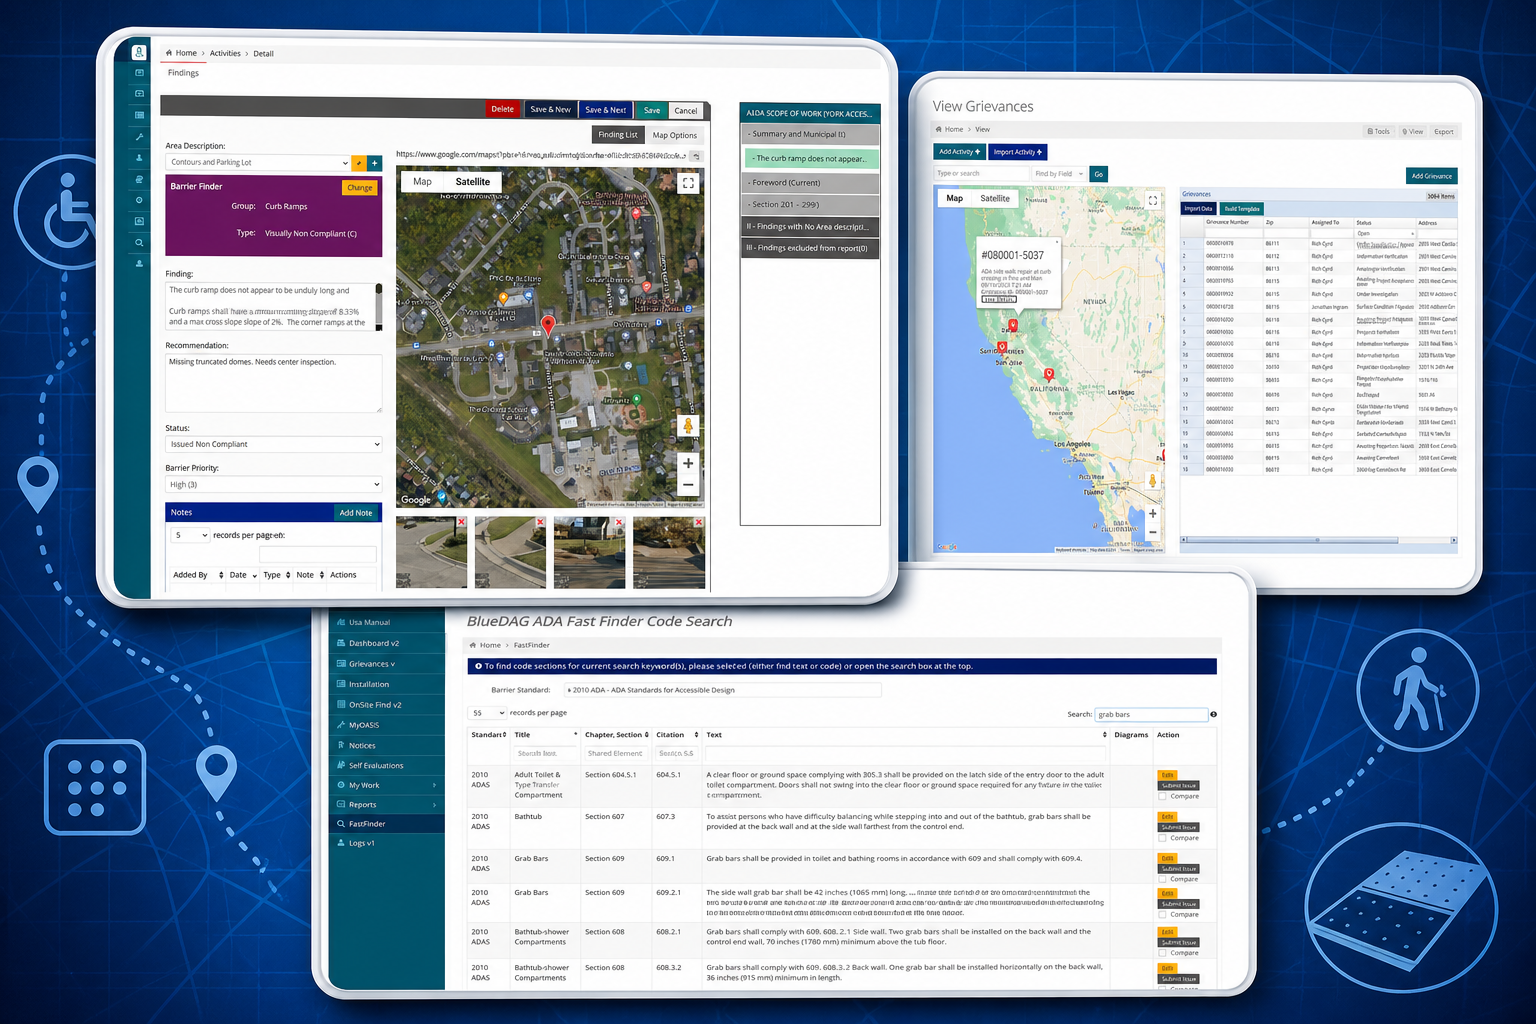Open the Find by Field dropdown in Grievances
The image size is (1536, 1024).
point(1059,174)
